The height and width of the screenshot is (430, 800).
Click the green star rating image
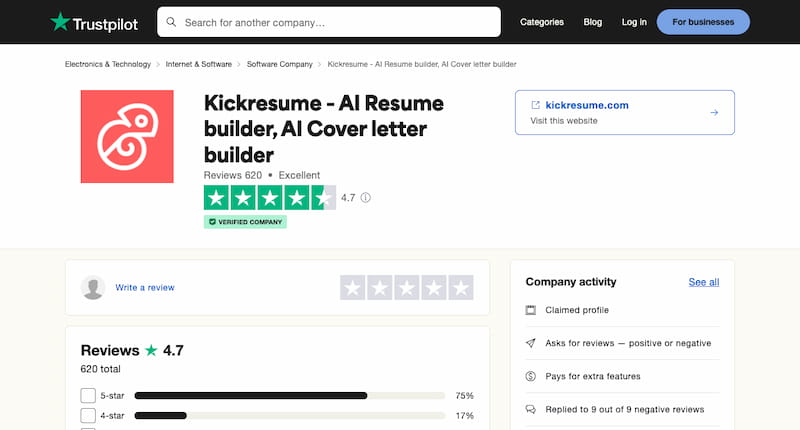pos(270,197)
